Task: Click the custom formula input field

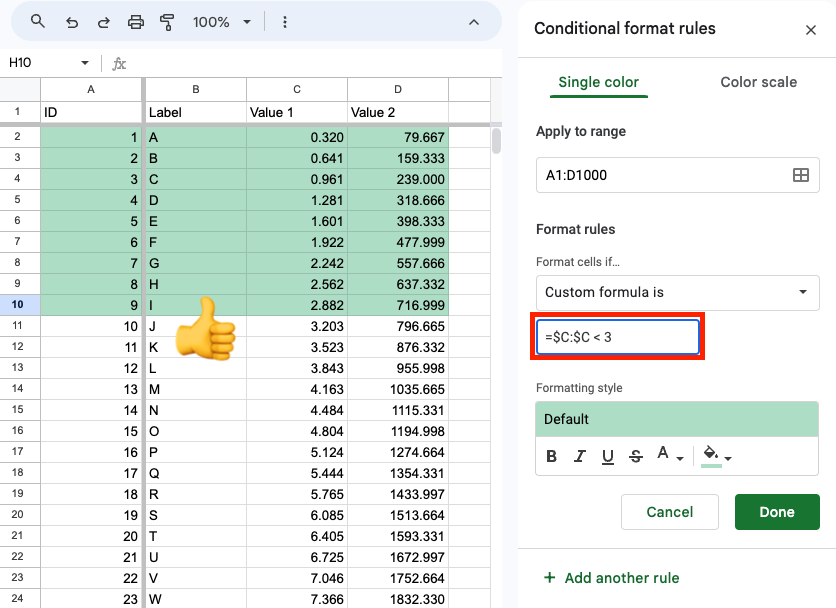Action: 618,337
